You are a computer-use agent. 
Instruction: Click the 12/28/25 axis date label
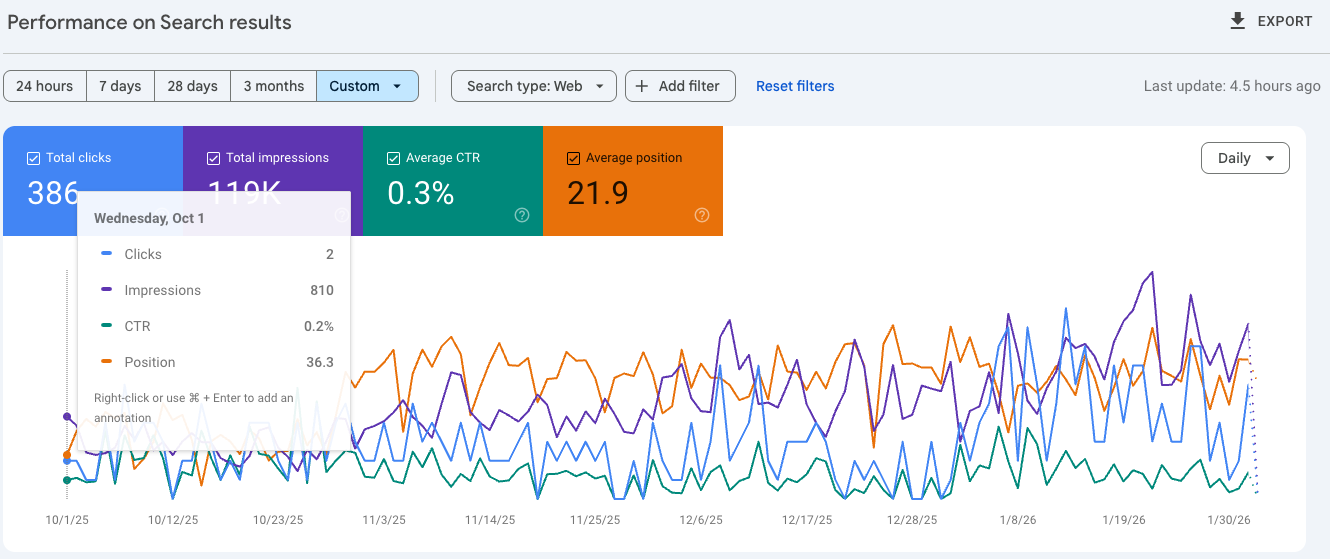click(912, 520)
